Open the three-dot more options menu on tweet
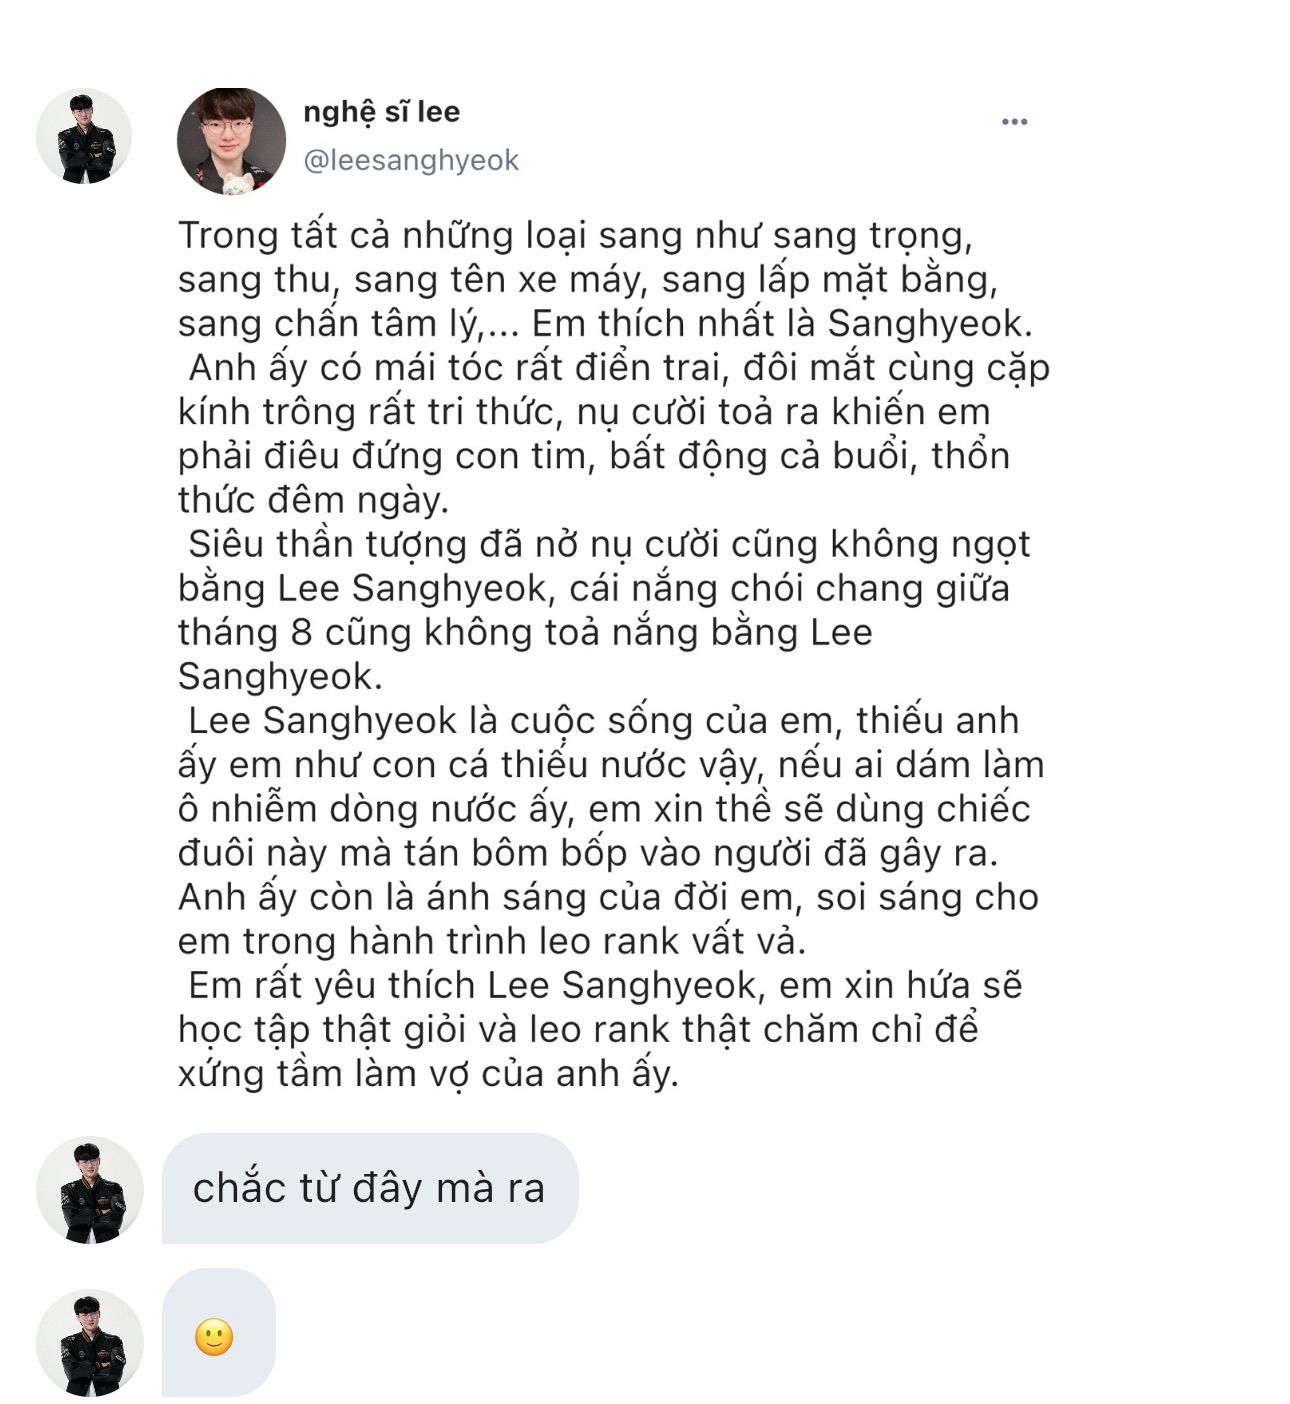The height and width of the screenshot is (1404, 1290). point(1014,122)
